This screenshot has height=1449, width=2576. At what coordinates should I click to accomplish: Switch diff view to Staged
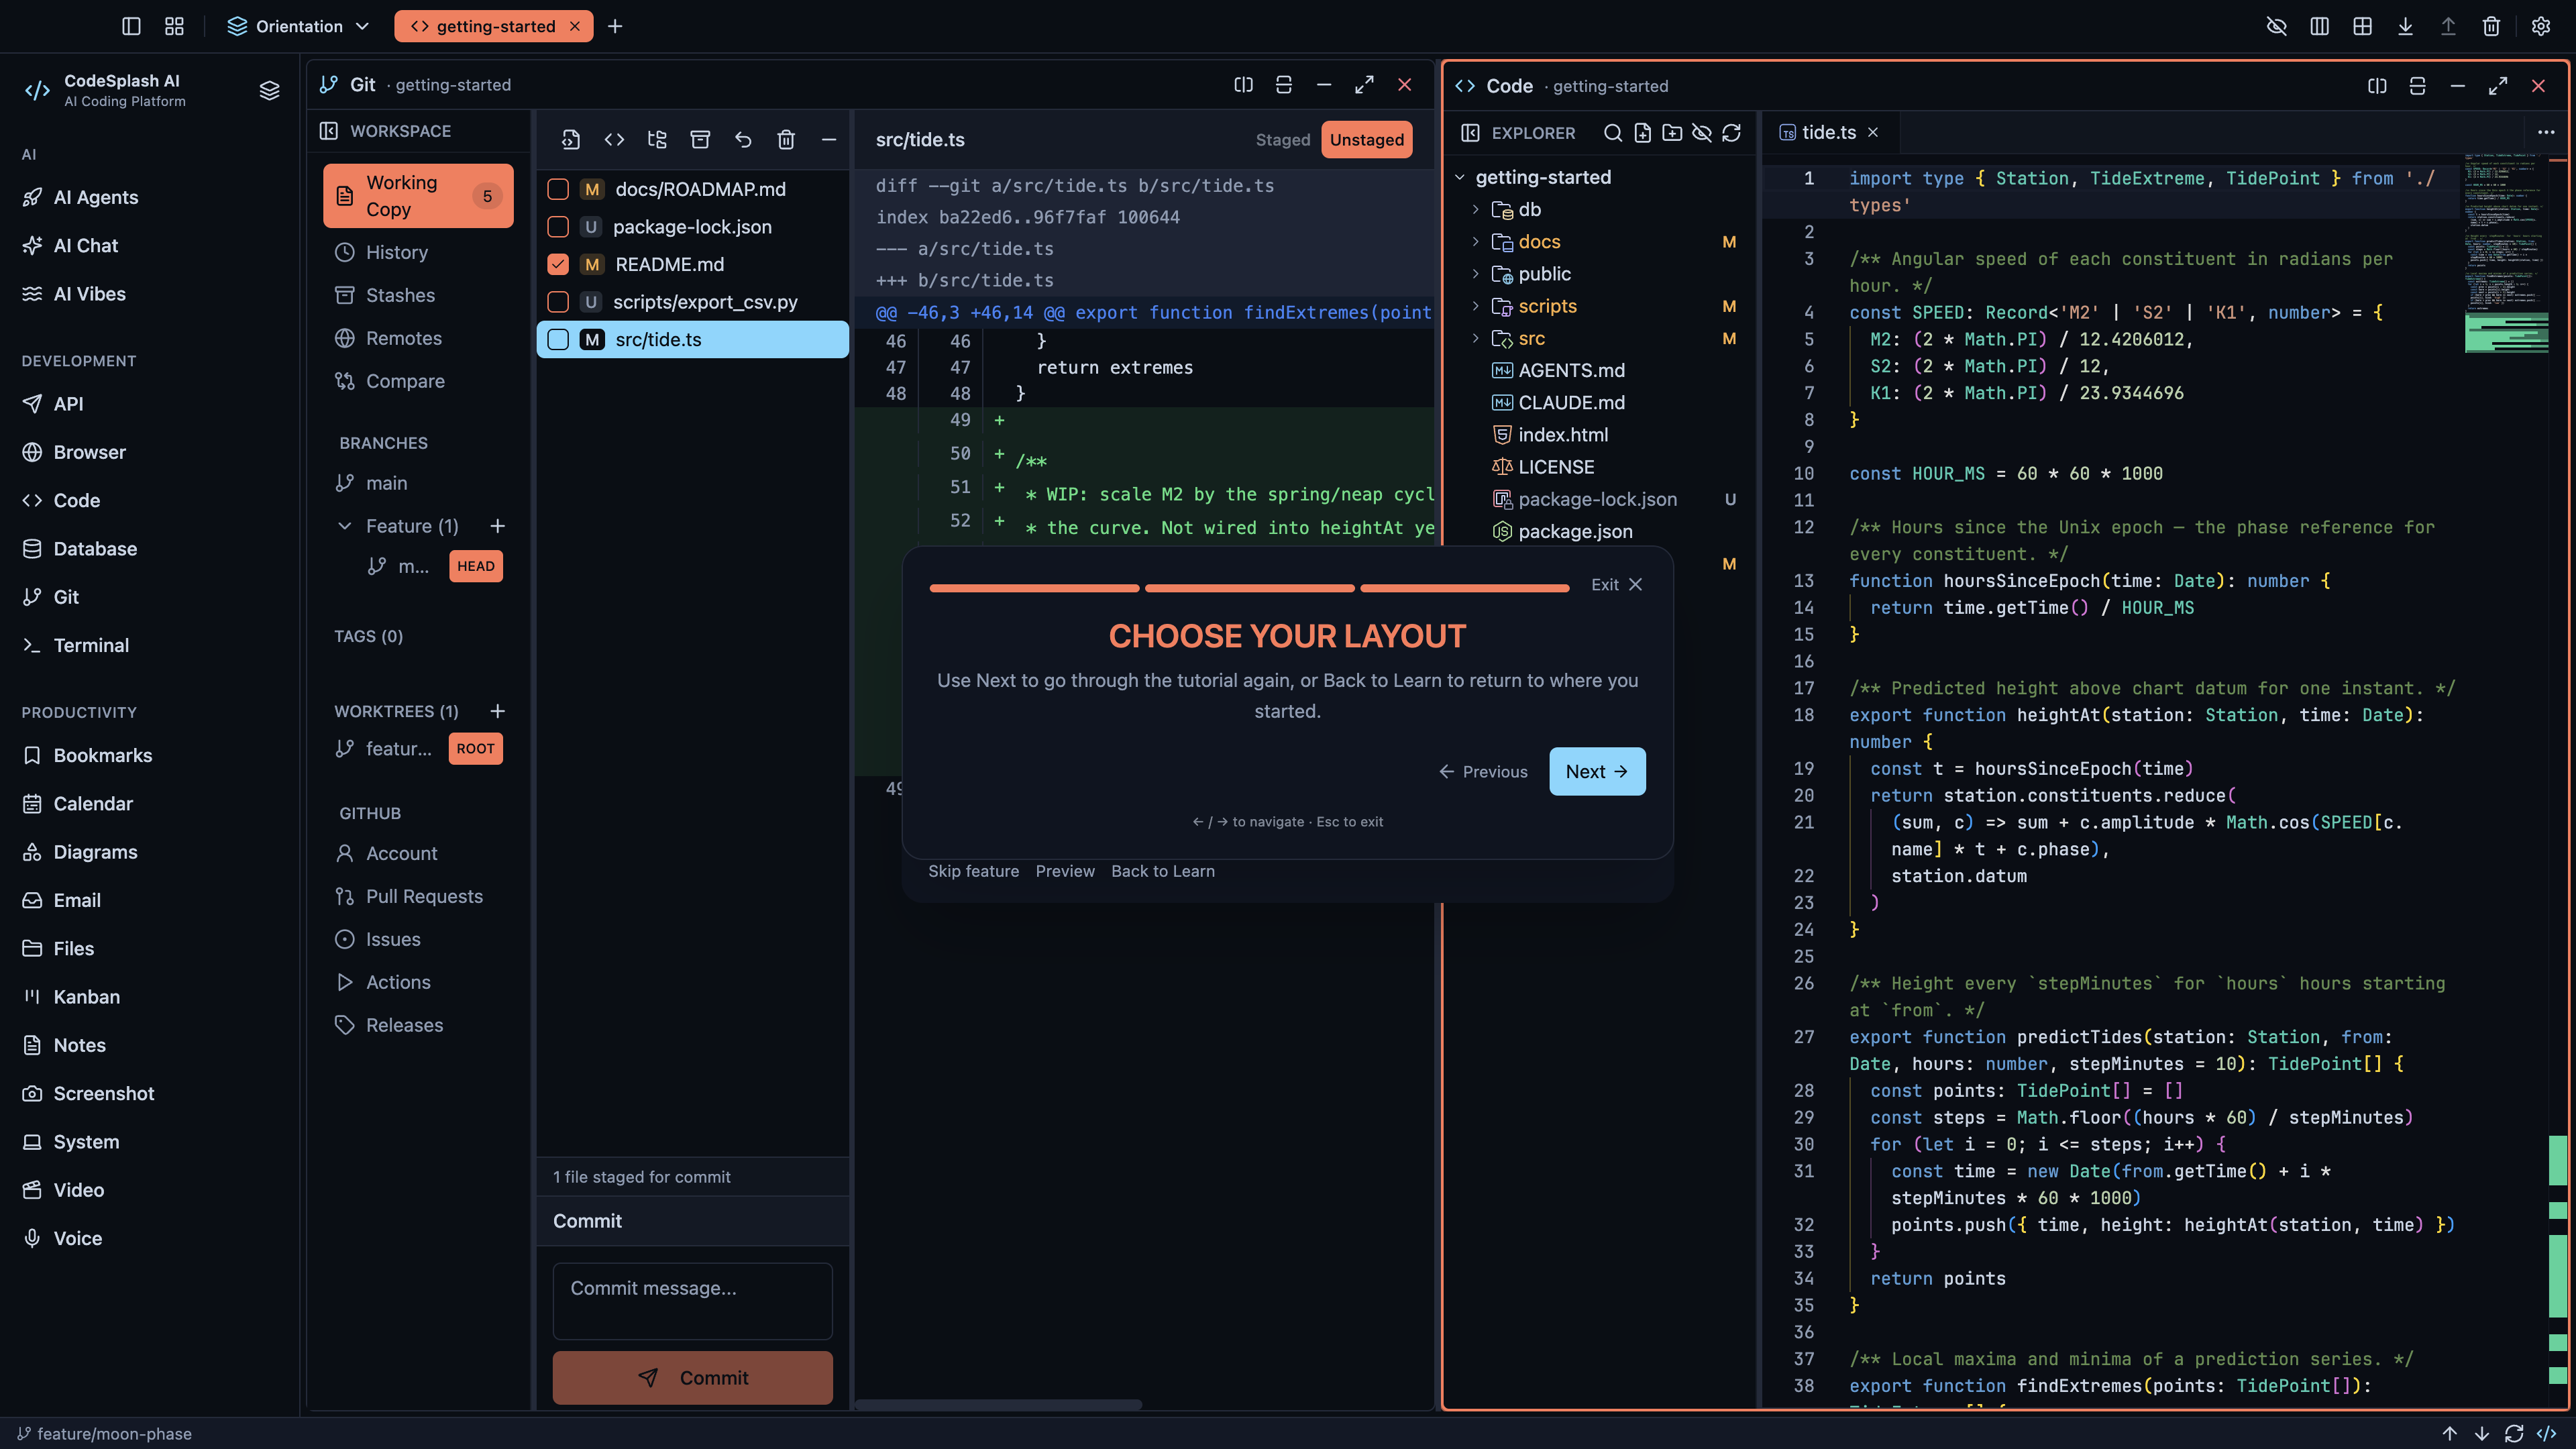tap(1282, 140)
